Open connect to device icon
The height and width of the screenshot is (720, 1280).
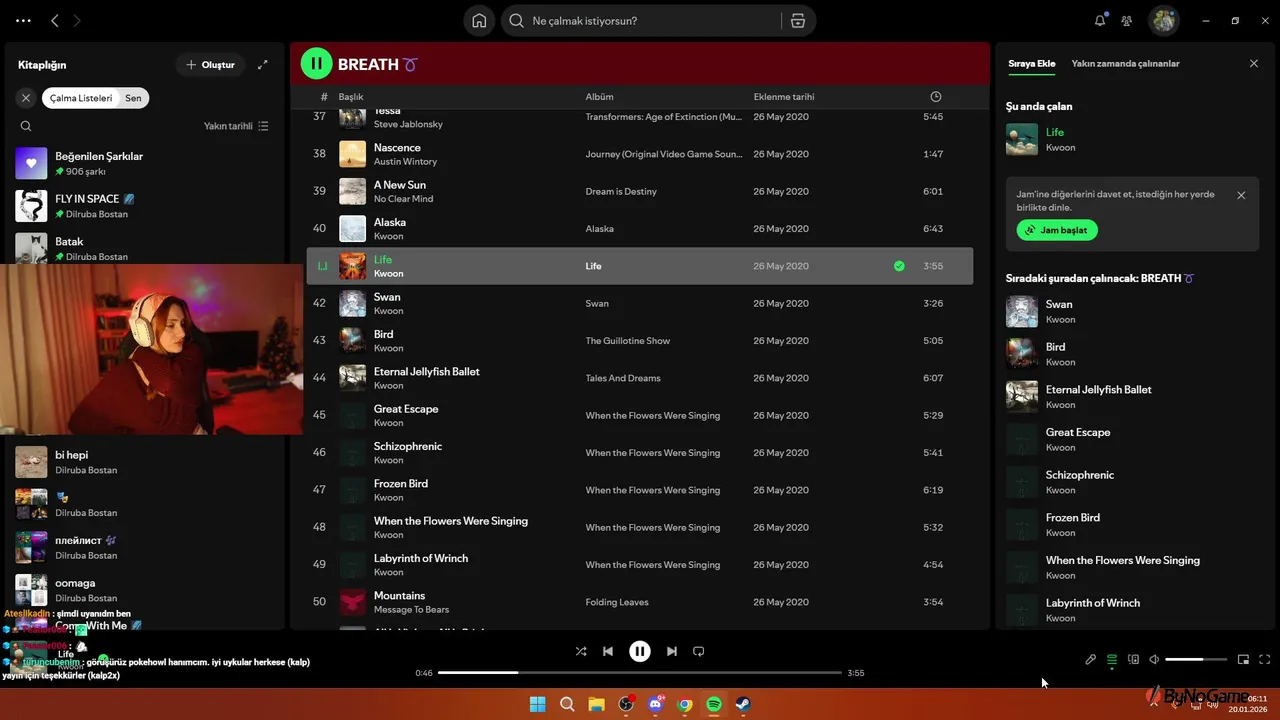[x=1133, y=659]
